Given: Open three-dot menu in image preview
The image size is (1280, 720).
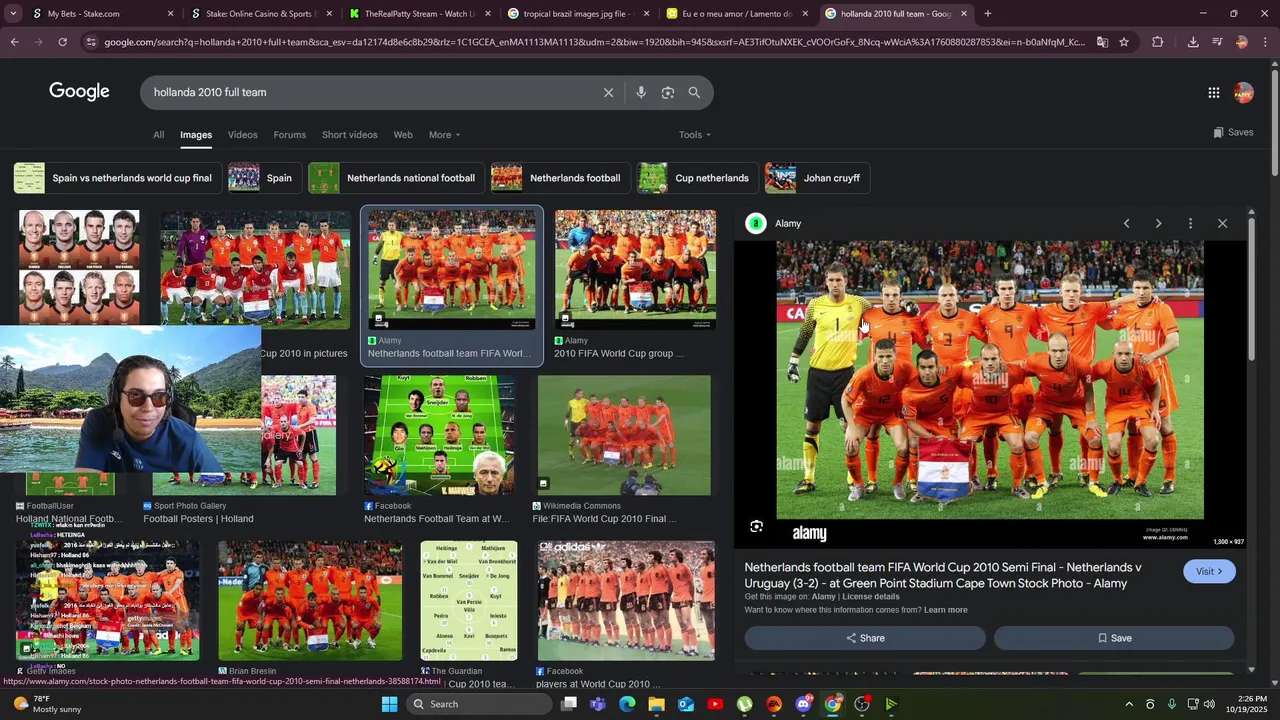Looking at the screenshot, I should click(1190, 223).
